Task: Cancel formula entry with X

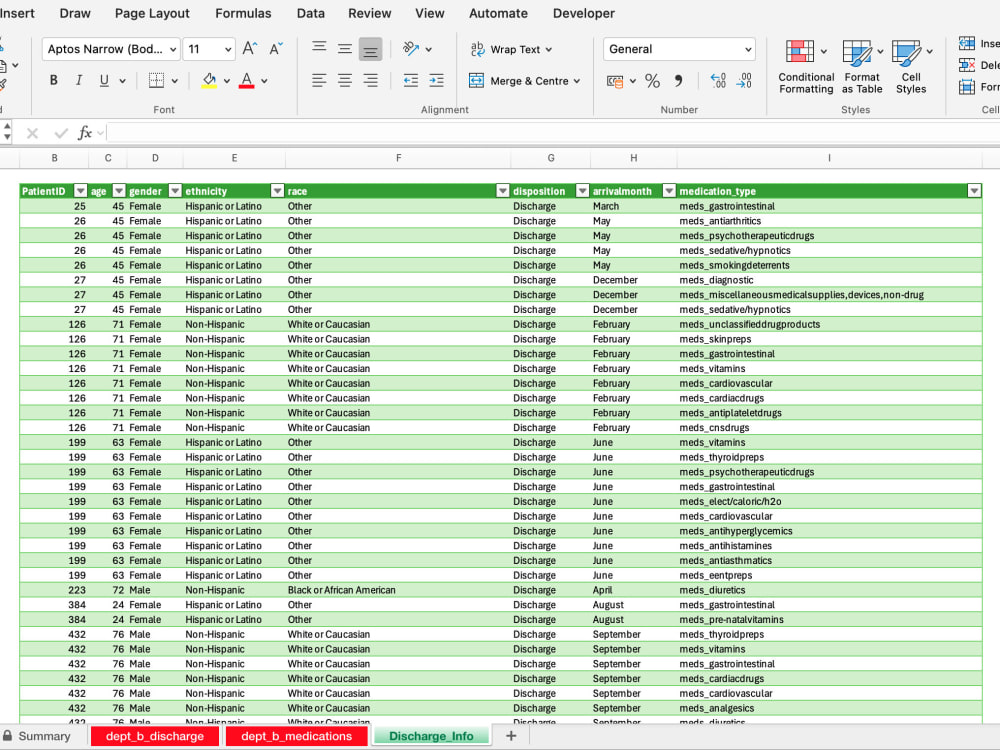Action: click(33, 133)
